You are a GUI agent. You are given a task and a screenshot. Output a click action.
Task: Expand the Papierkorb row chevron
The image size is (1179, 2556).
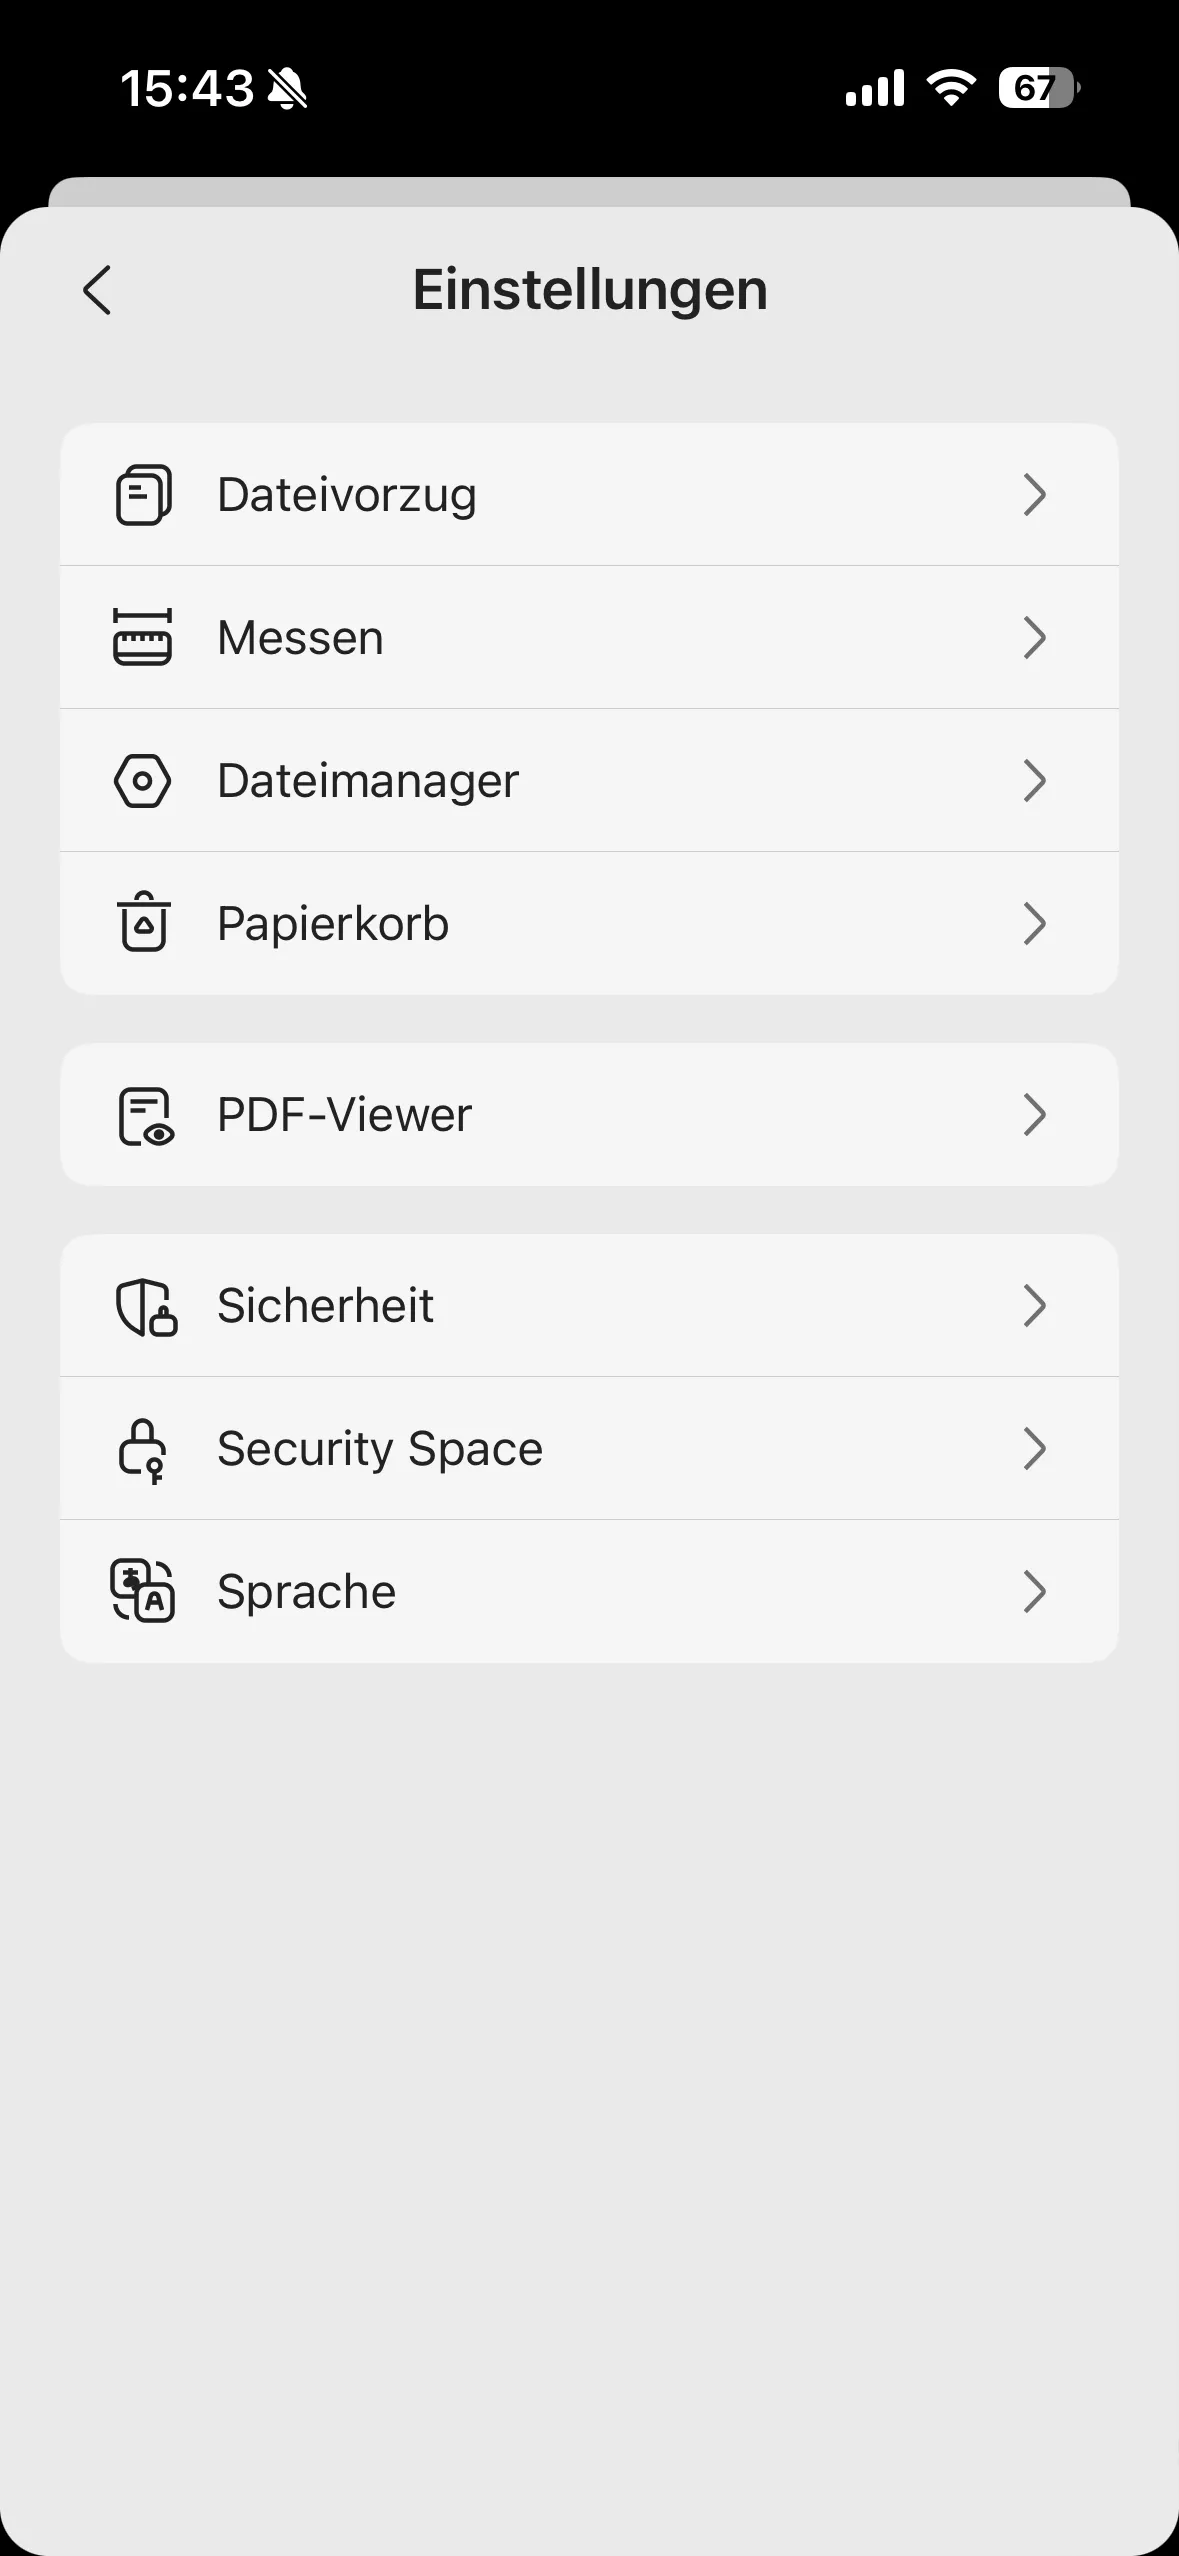(x=1035, y=924)
